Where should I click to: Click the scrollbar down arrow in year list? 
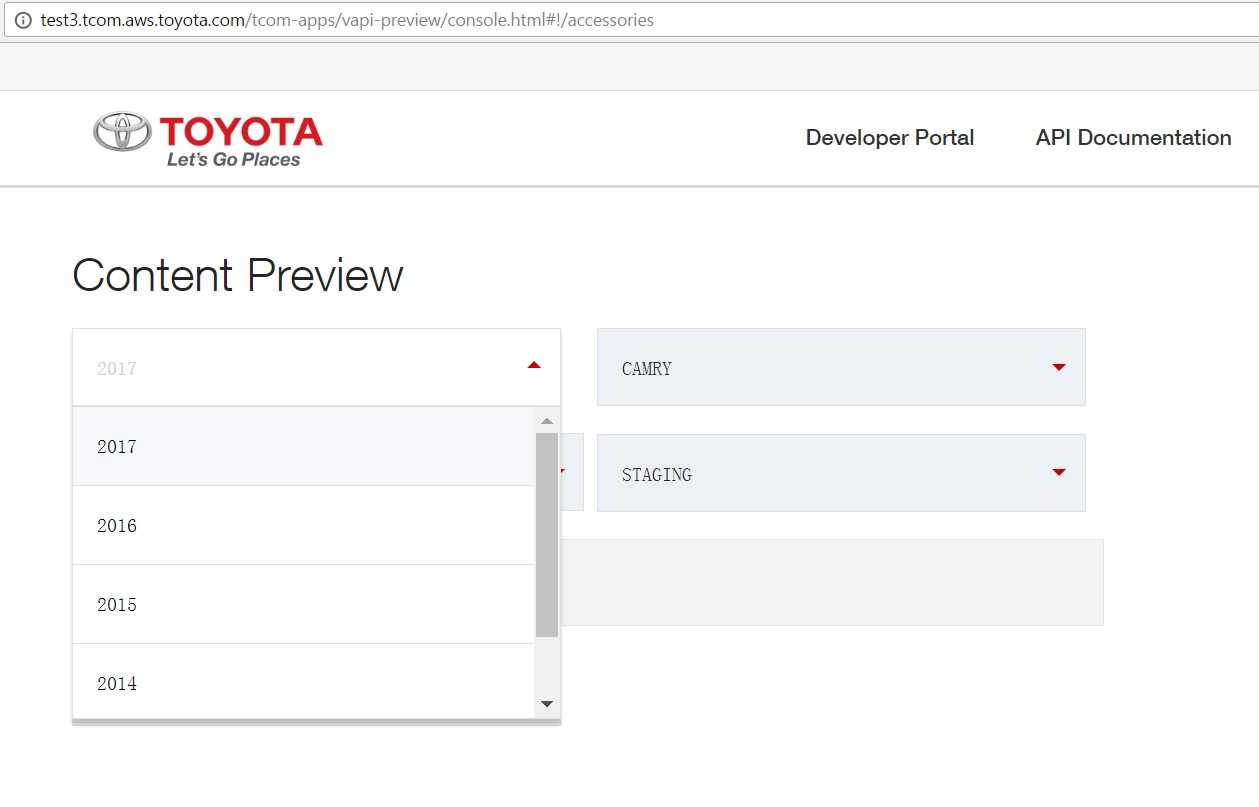point(547,704)
